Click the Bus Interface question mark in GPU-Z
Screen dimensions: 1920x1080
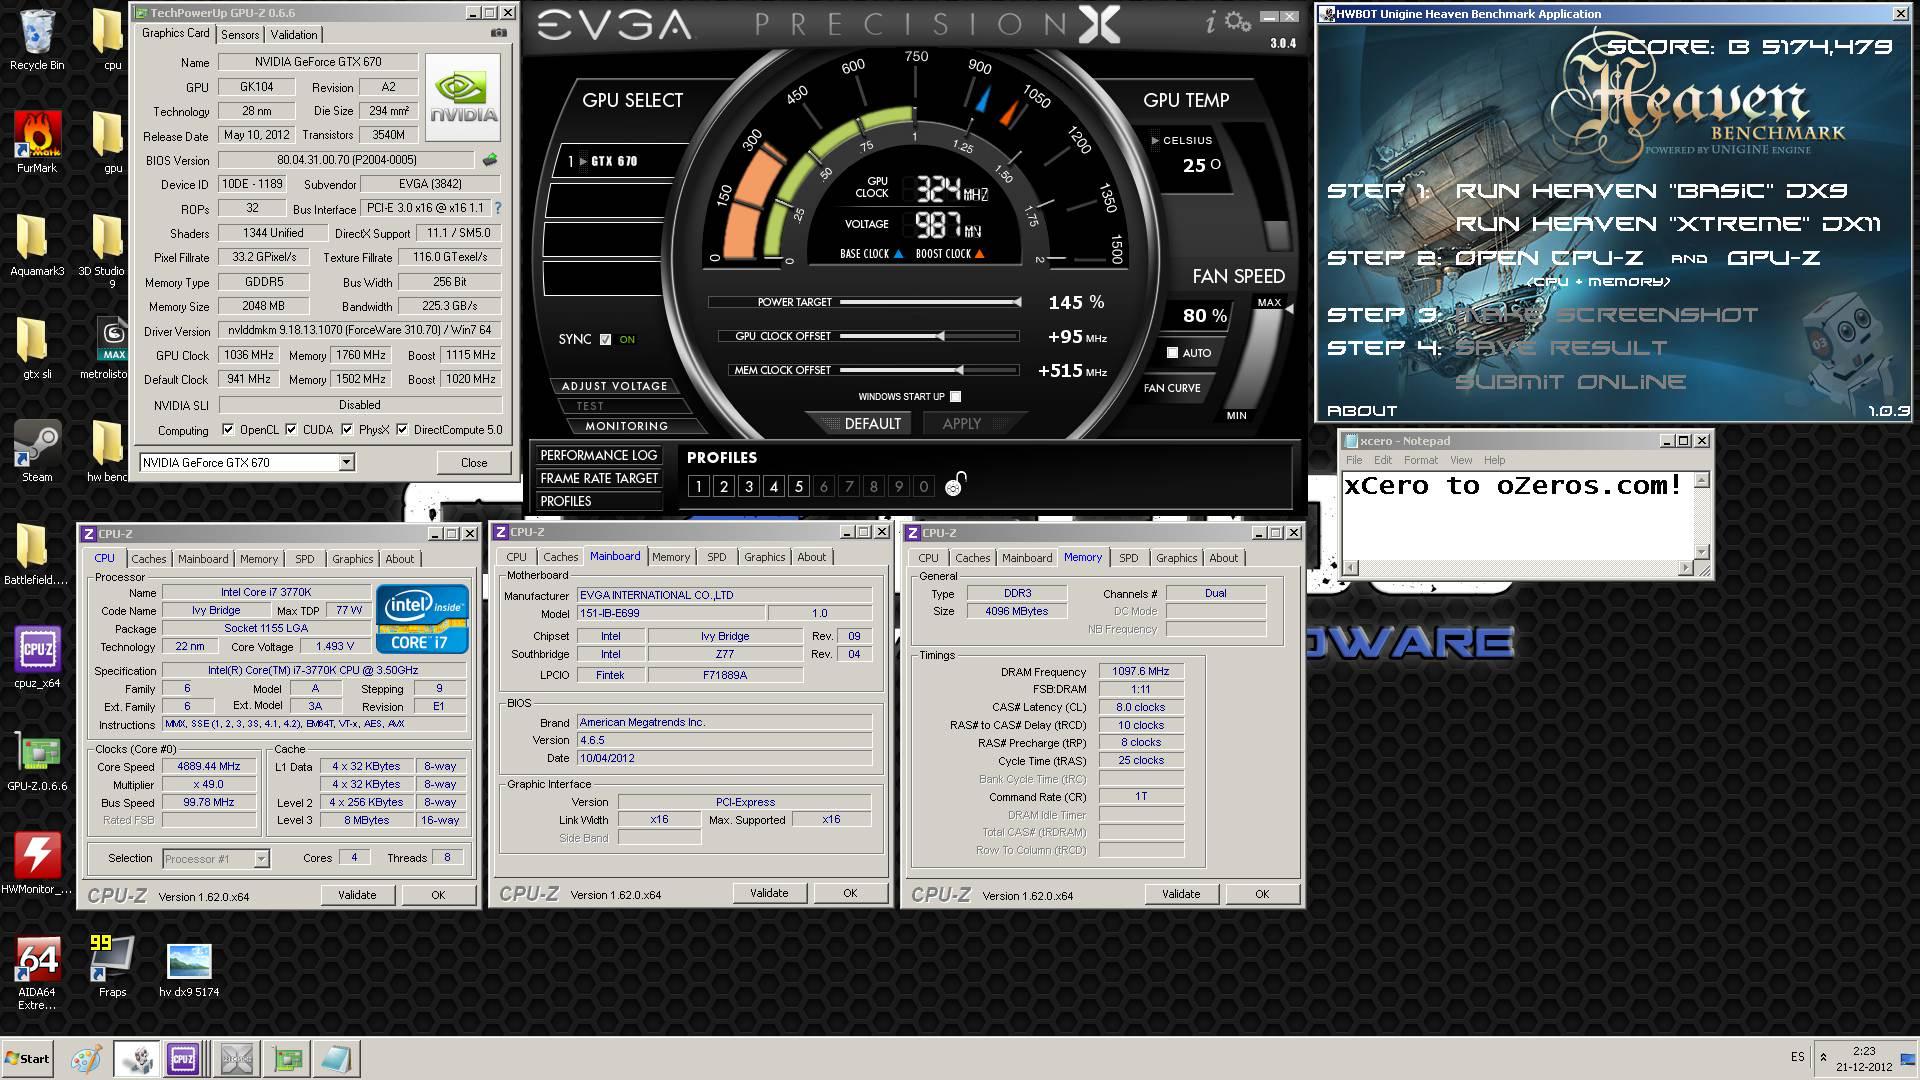[x=497, y=208]
